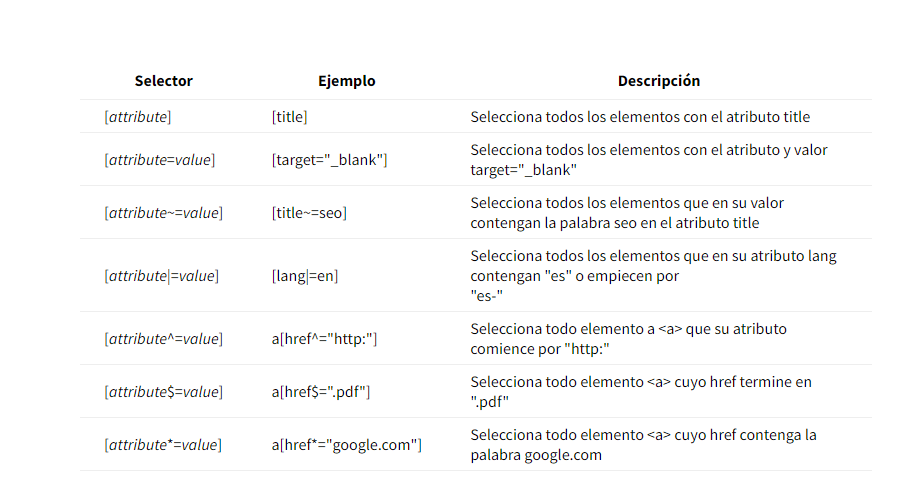Click the Selector column header
The image size is (910, 479).
tap(164, 81)
